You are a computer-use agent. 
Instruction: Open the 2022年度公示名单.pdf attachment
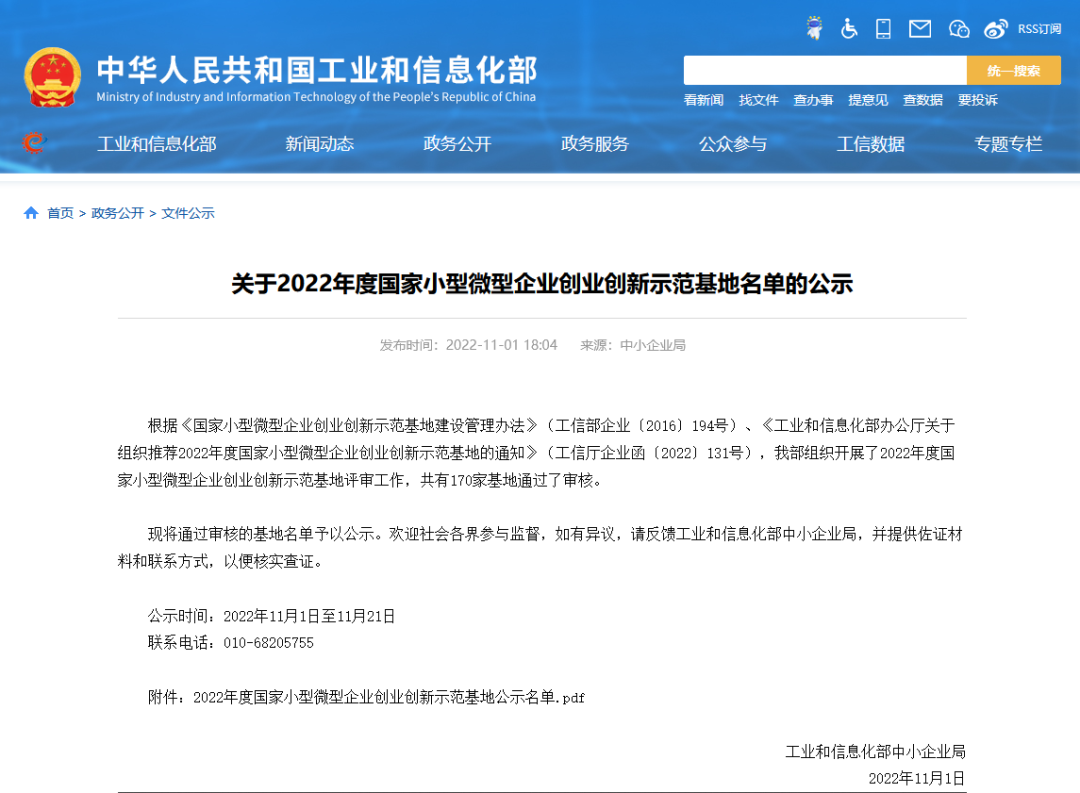pos(388,697)
